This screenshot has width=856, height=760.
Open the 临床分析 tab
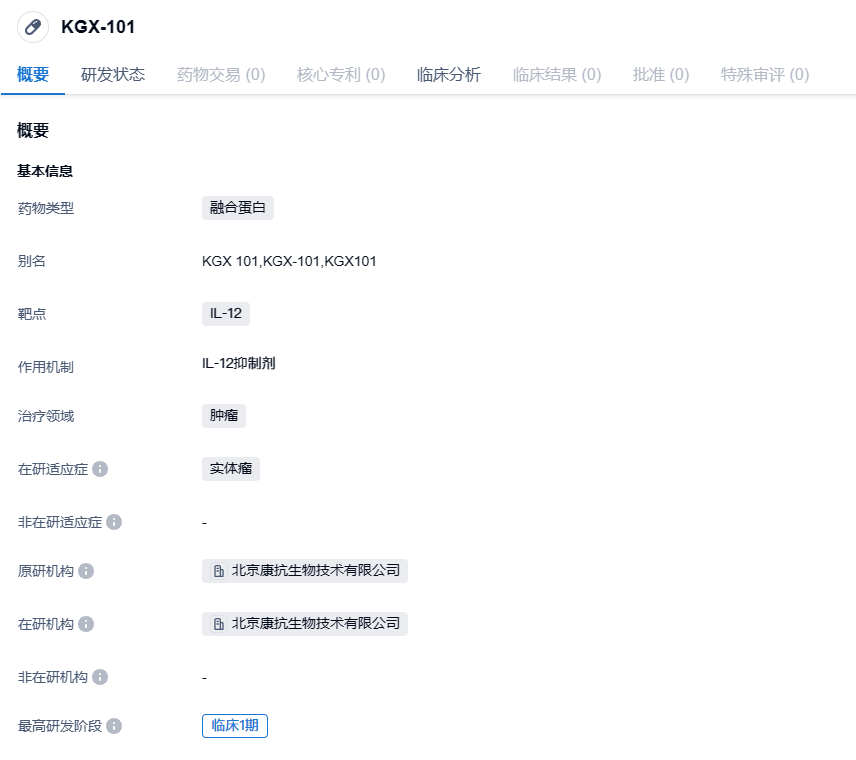tap(448, 74)
